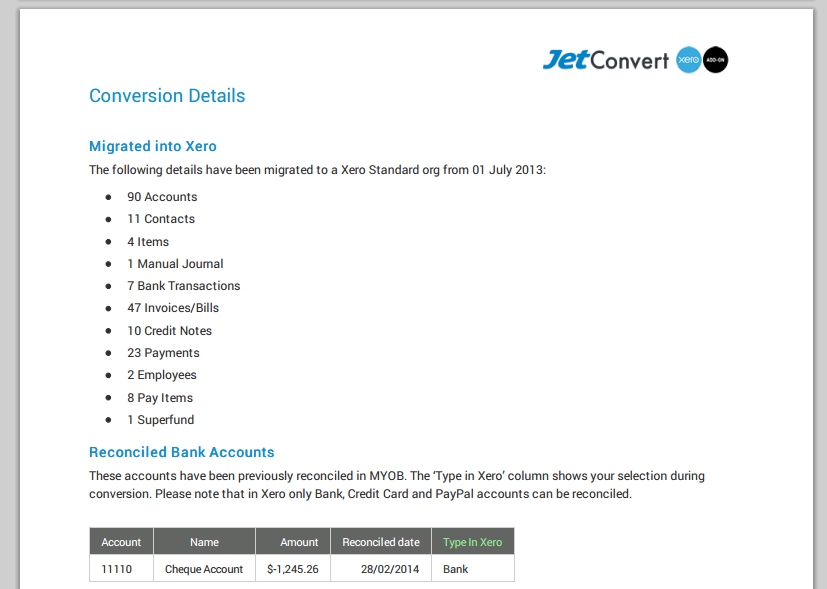827x589 pixels.
Task: Select the Migrated into Xero heading
Action: pos(153,146)
